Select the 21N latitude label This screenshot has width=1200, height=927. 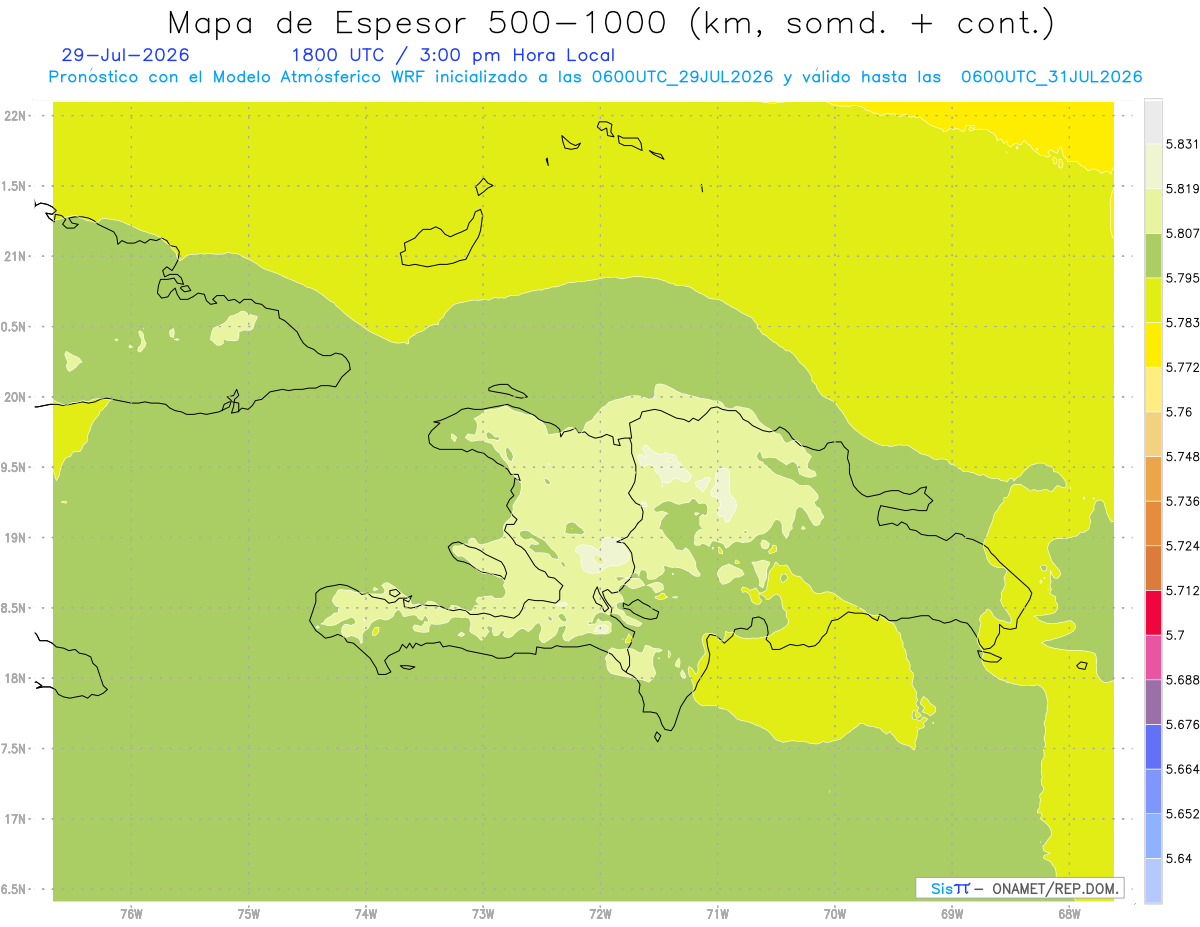pyautogui.click(x=15, y=257)
